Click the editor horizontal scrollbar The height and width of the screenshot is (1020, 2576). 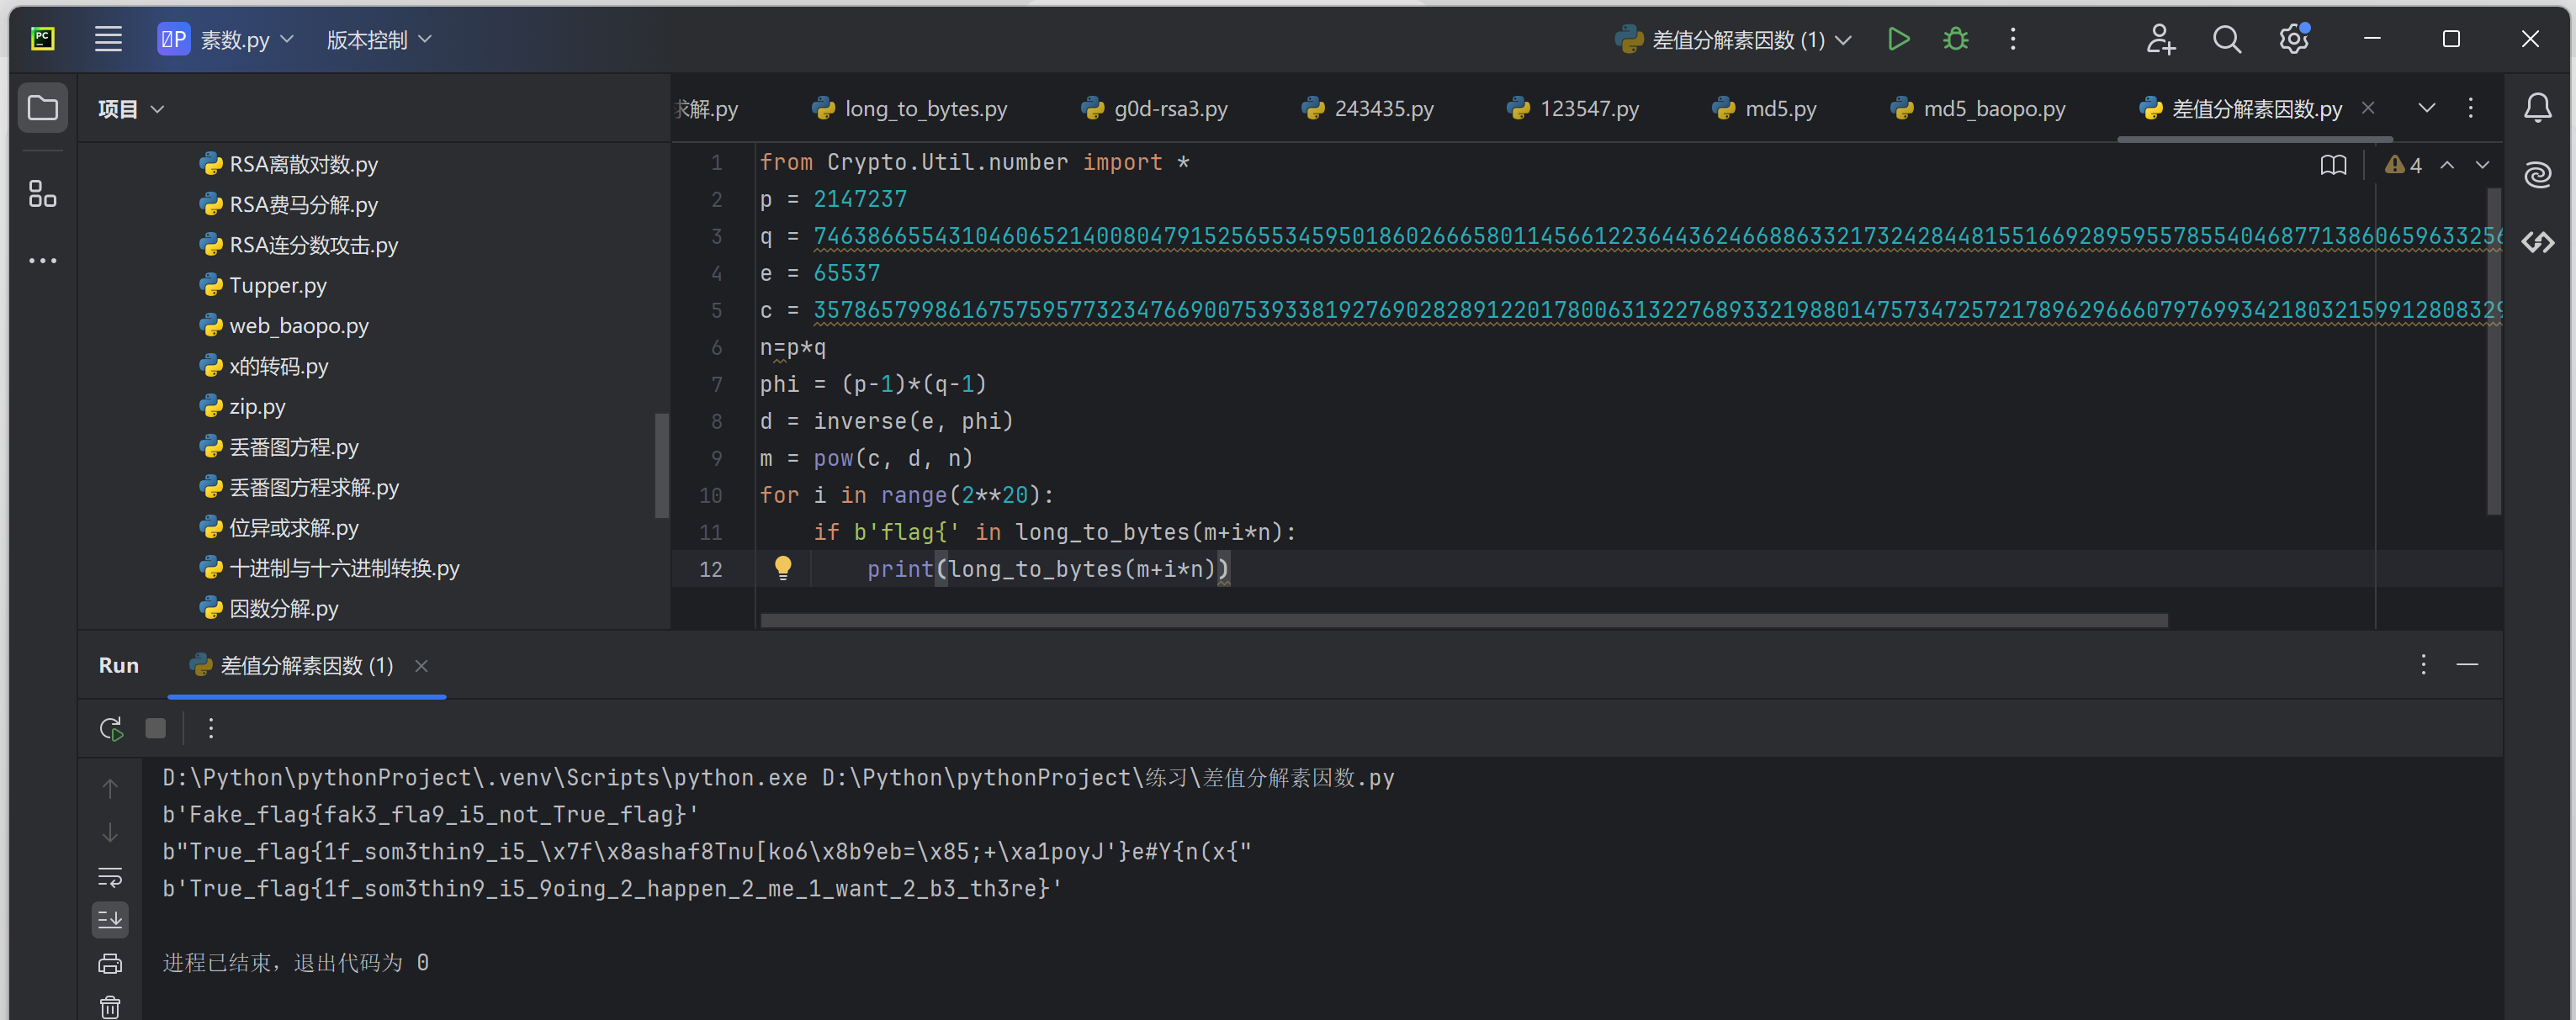point(1463,621)
